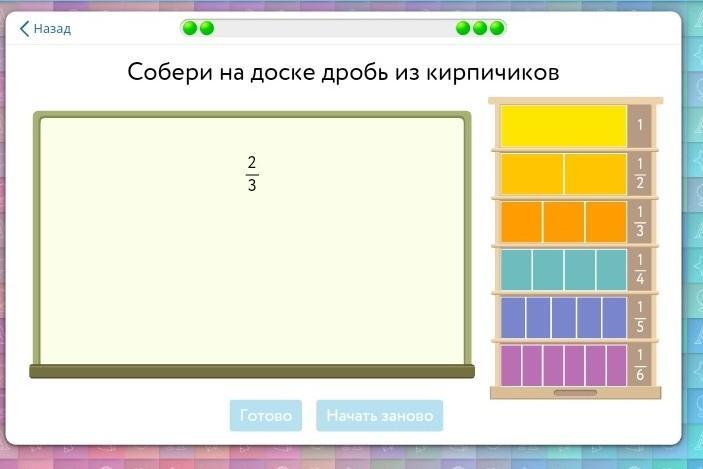
Task: Click the handle at the shelf bottom
Action: pos(575,393)
